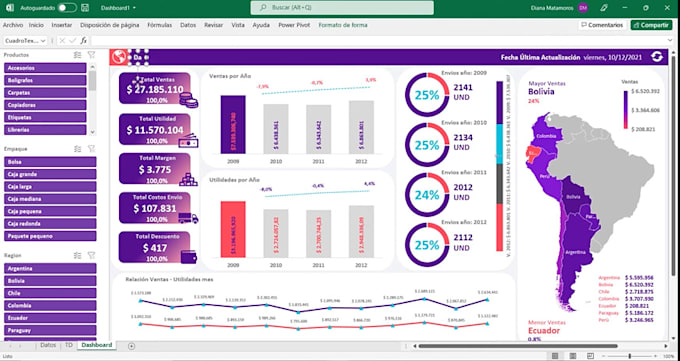Open the Fórmulas ribbon tab

coord(159,25)
